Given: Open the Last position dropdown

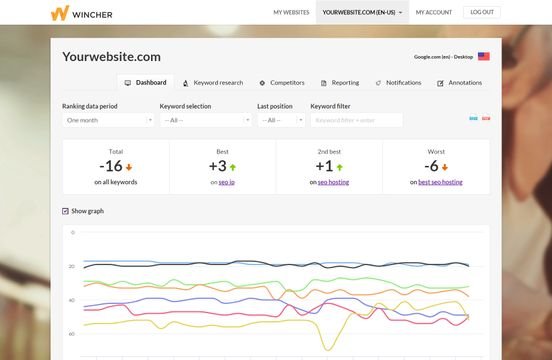Looking at the screenshot, I should point(281,120).
